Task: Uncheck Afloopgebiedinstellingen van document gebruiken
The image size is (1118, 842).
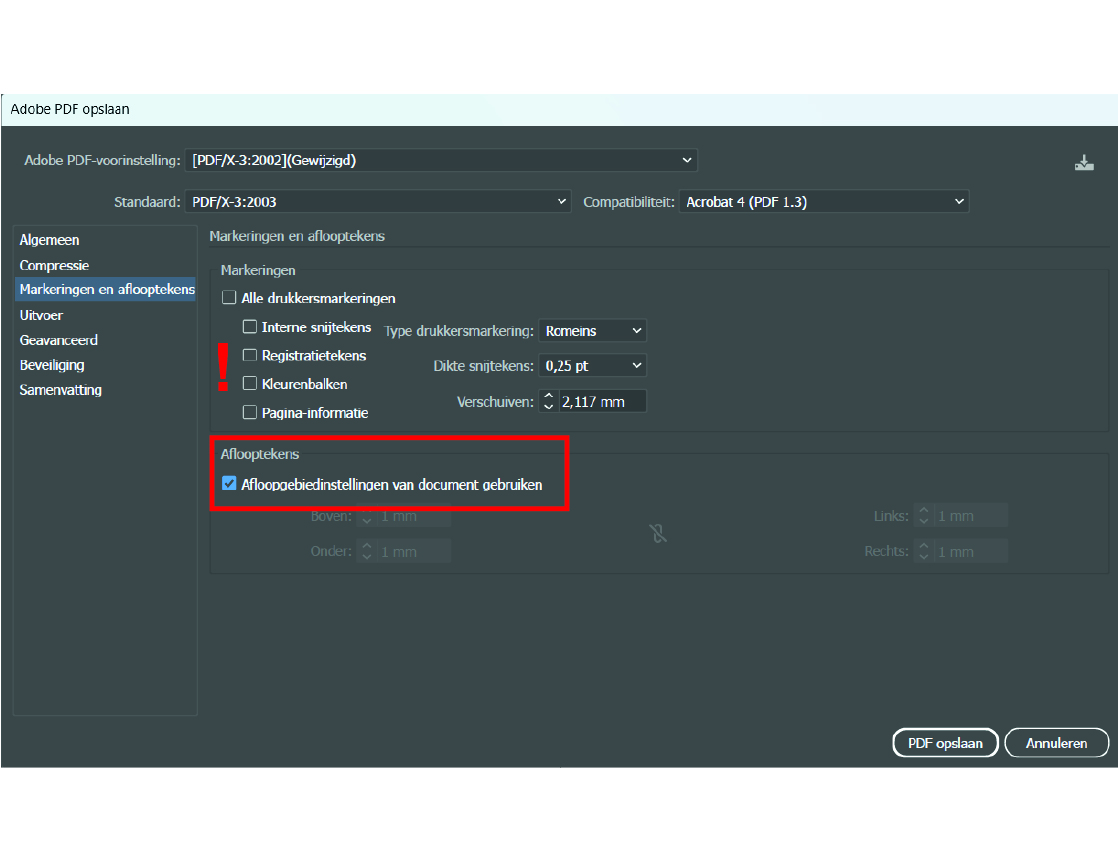Action: (x=229, y=485)
